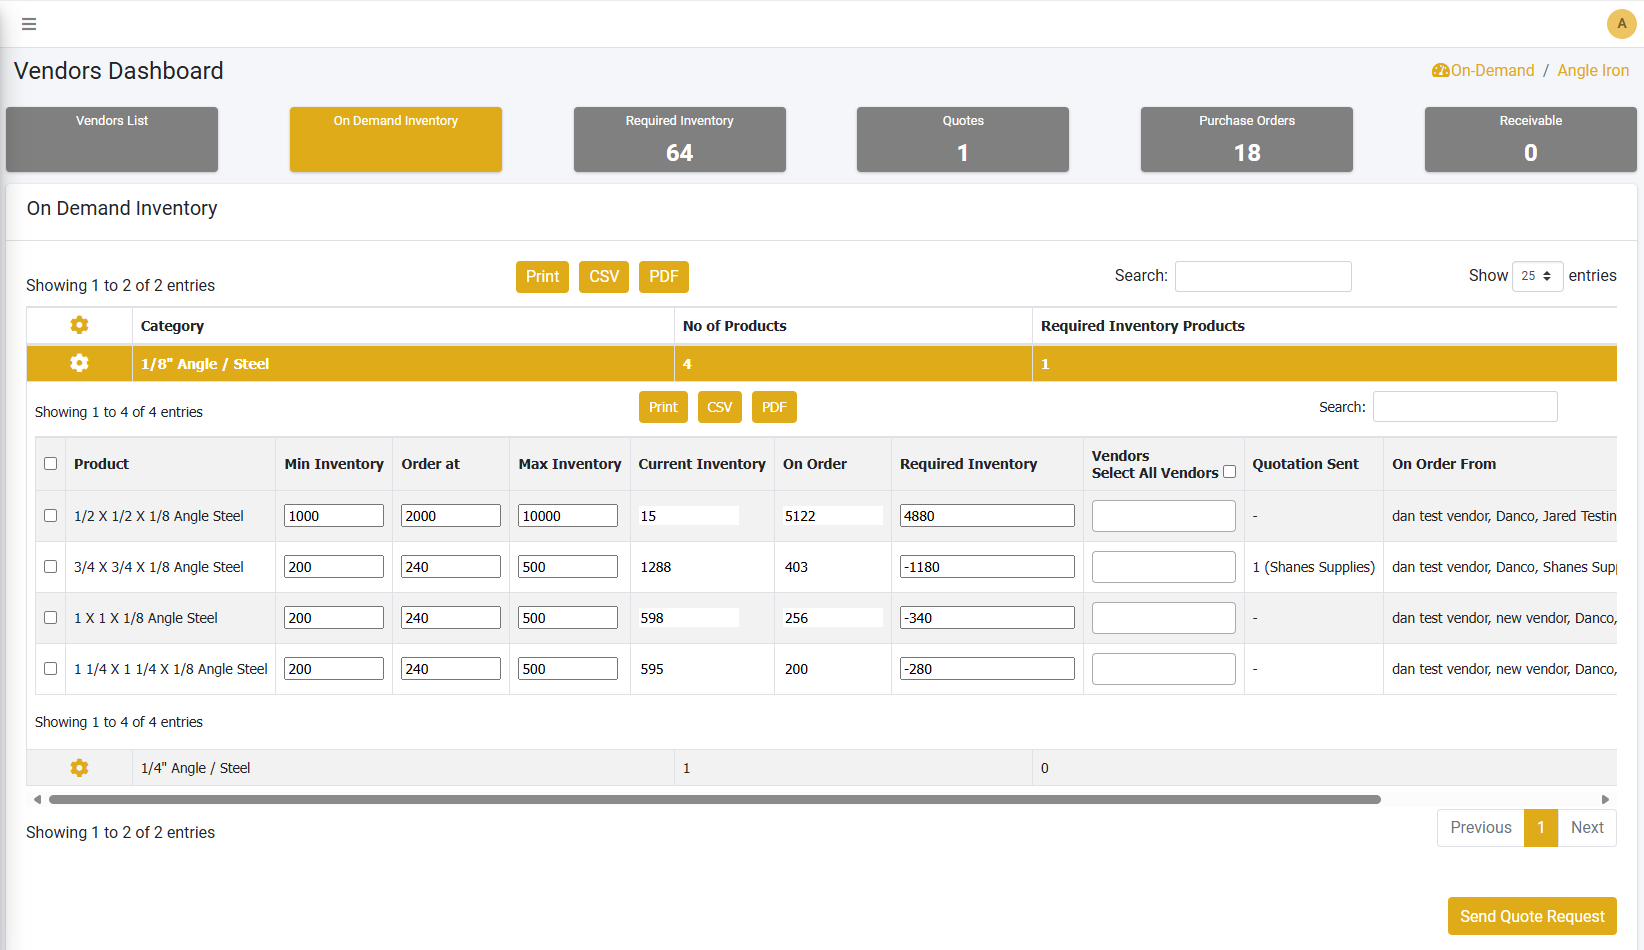Viewport: 1644px width, 950px height.
Task: Open vendors selector for 1 1/4 X 1 1/4 row
Action: coord(1163,669)
